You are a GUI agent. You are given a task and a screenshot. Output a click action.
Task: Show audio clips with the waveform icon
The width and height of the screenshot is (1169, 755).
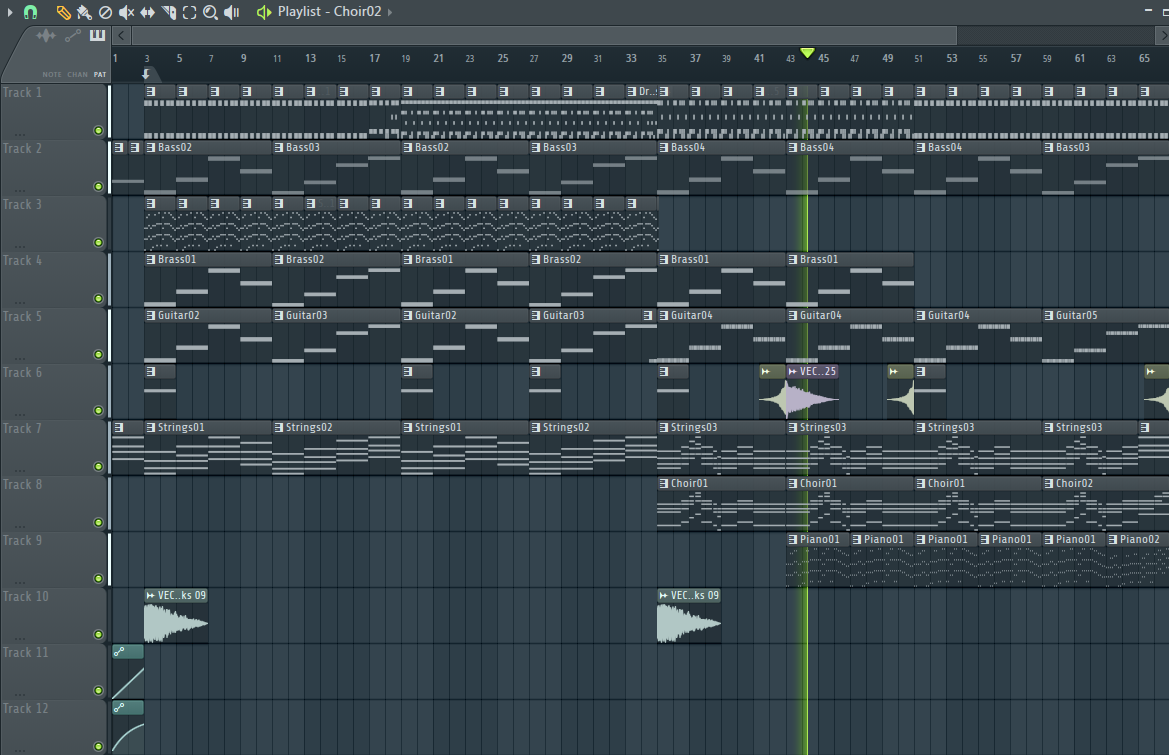[46, 36]
